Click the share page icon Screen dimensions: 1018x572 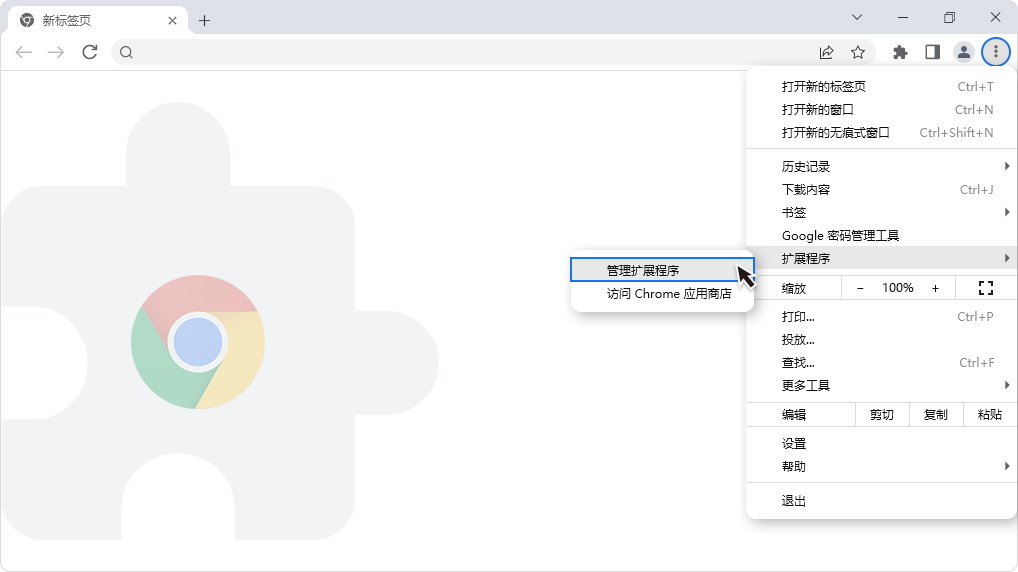click(x=826, y=53)
